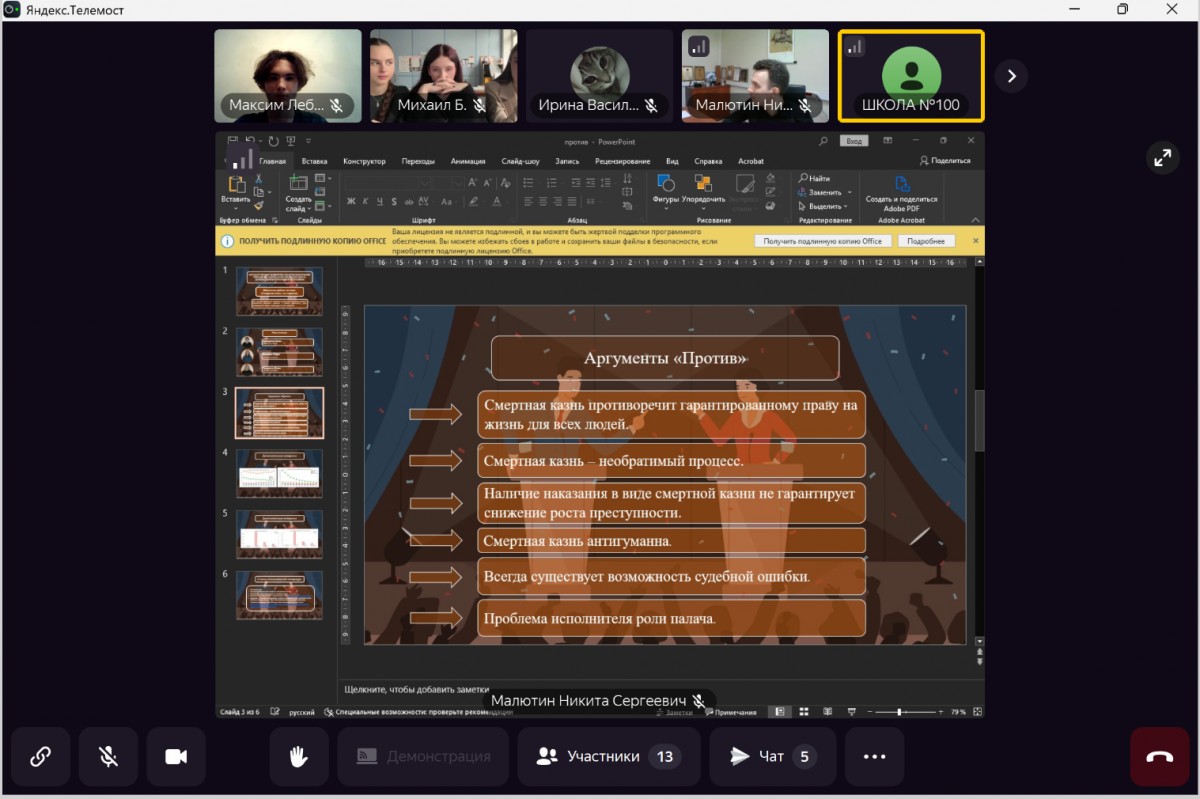The width and height of the screenshot is (1200, 799).
Task: Open the Упорядочить dropdown in the ribbon
Action: coord(703,199)
